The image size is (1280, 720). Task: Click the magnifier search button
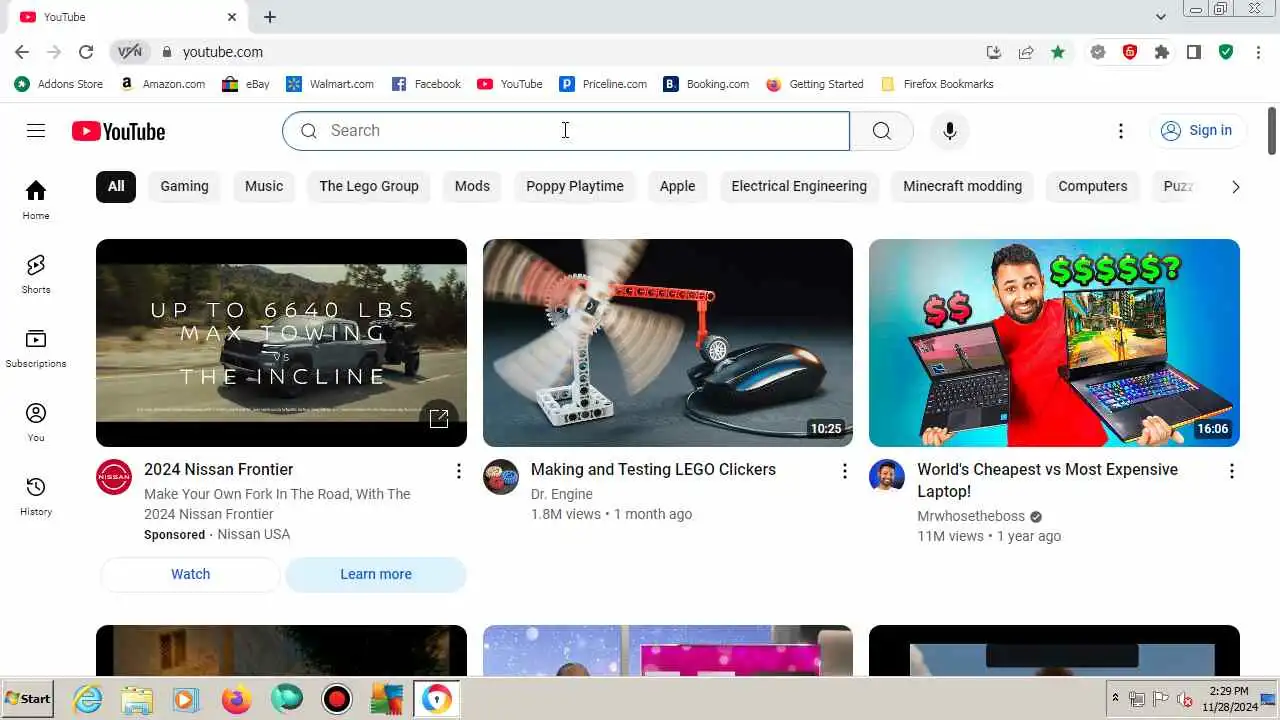[881, 131]
